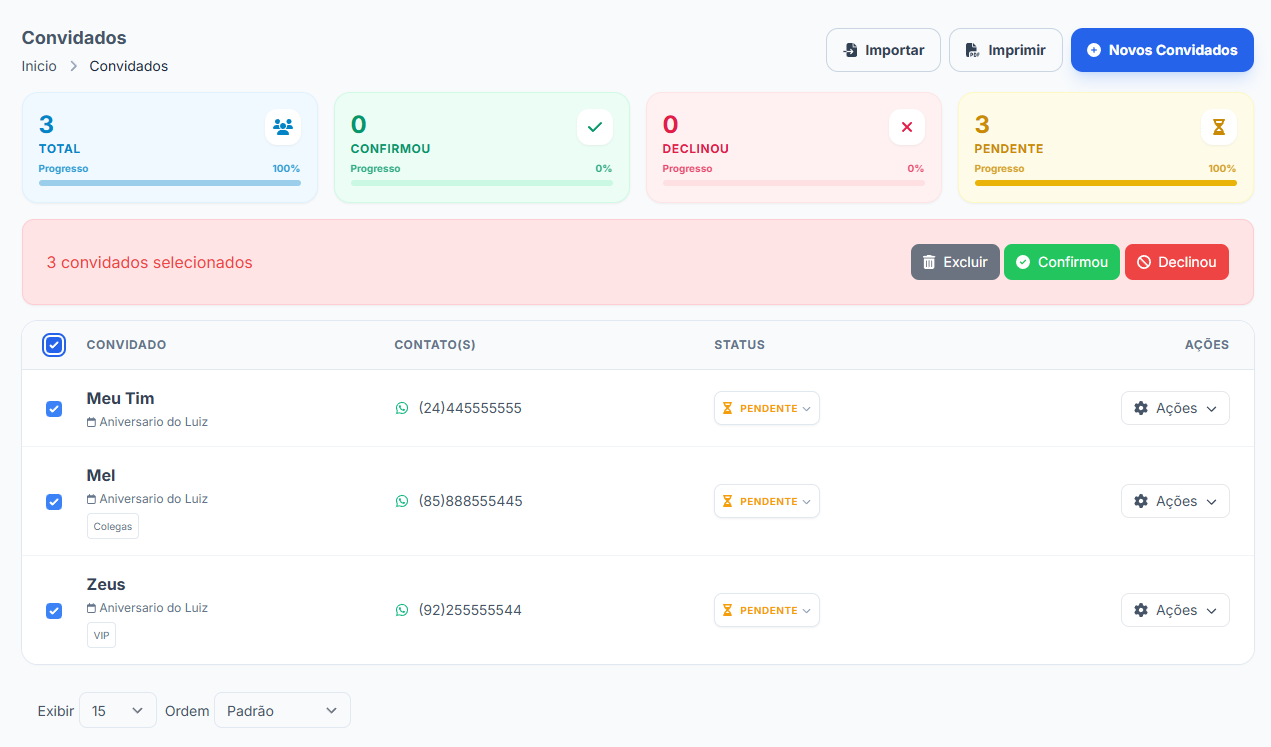The image size is (1271, 747).
Task: Open the Ordem Padrão sort dropdown
Action: [282, 710]
